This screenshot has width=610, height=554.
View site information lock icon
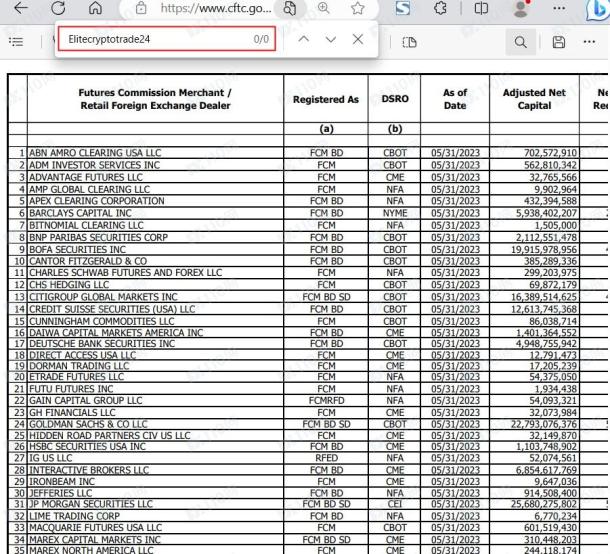click(x=141, y=8)
